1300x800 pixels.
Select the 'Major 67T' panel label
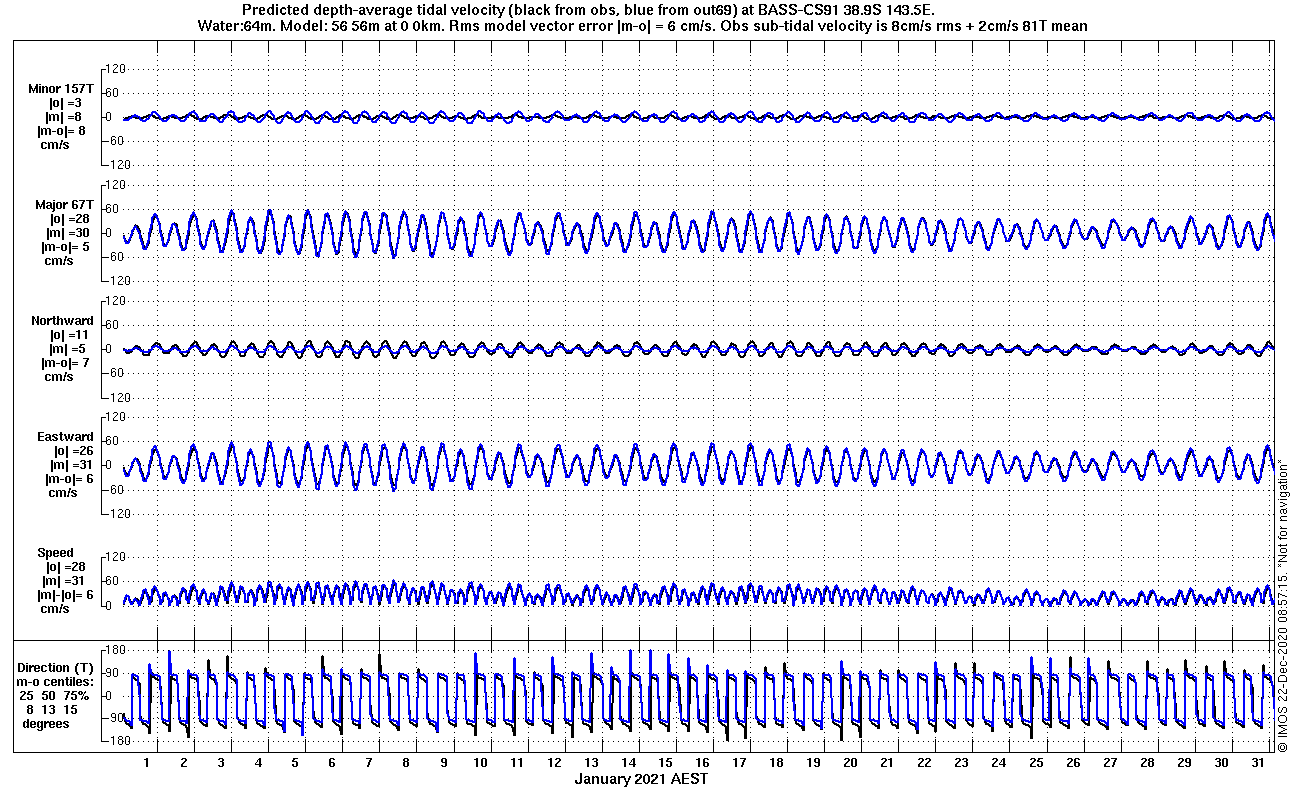[x=64, y=205]
